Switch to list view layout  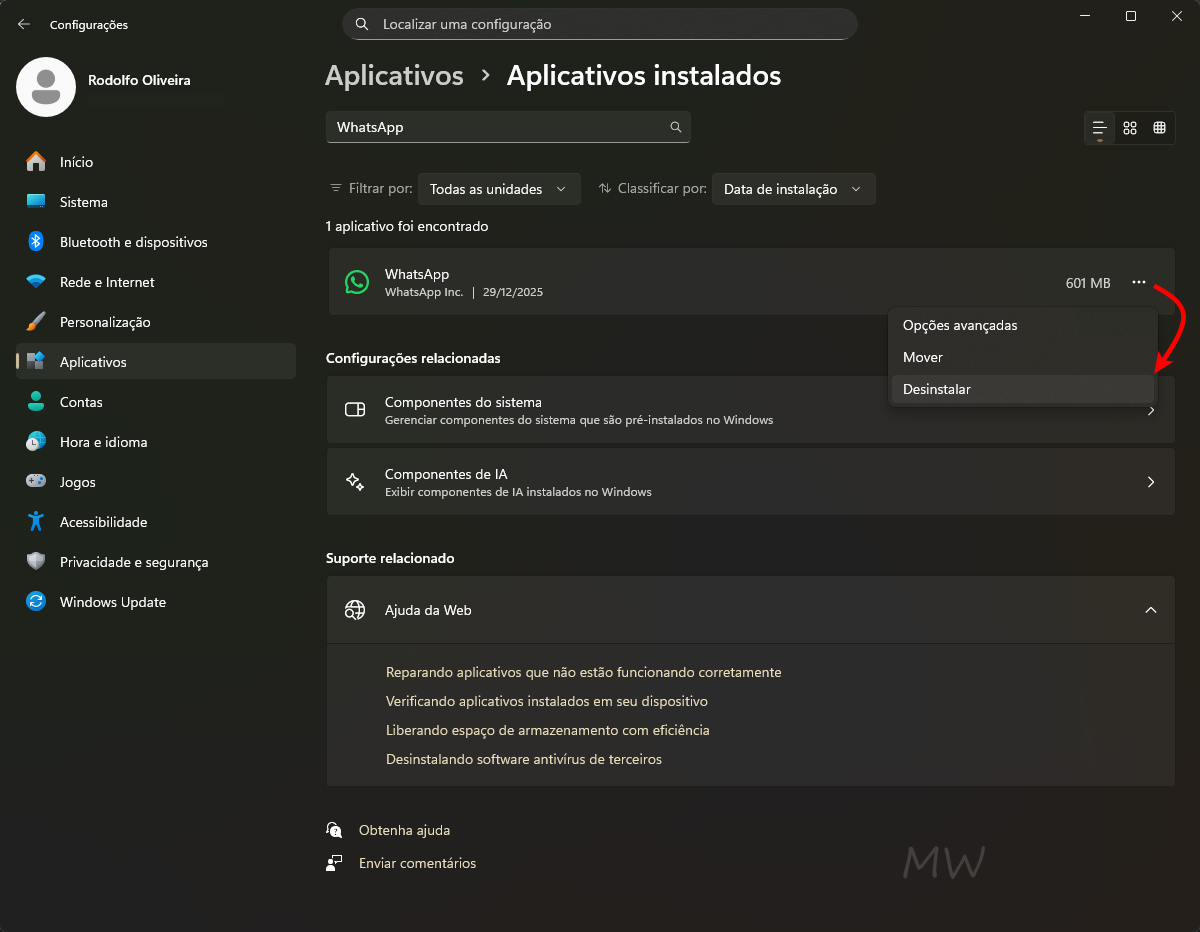coord(1100,128)
